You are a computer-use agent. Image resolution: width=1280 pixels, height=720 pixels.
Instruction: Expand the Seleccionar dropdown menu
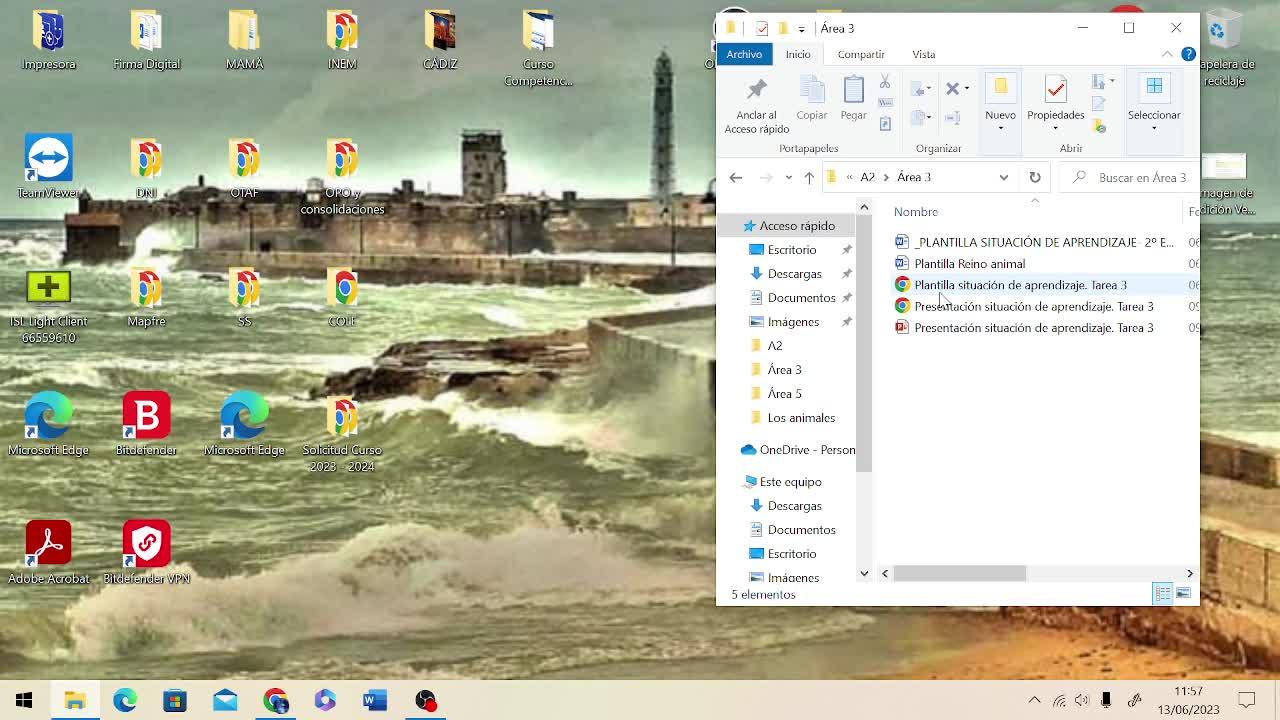click(1154, 128)
